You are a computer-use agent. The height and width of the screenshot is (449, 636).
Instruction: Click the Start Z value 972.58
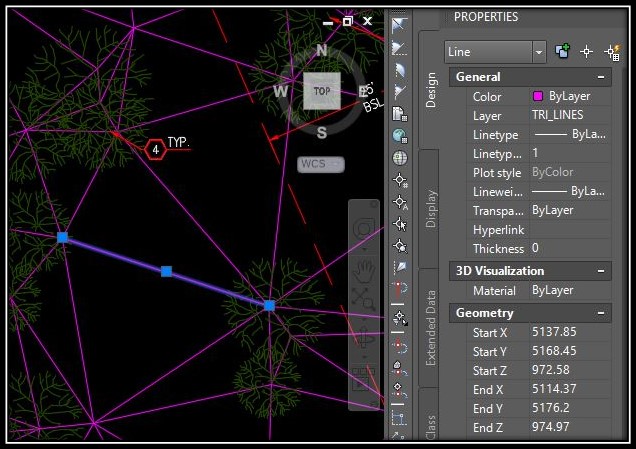tap(551, 370)
